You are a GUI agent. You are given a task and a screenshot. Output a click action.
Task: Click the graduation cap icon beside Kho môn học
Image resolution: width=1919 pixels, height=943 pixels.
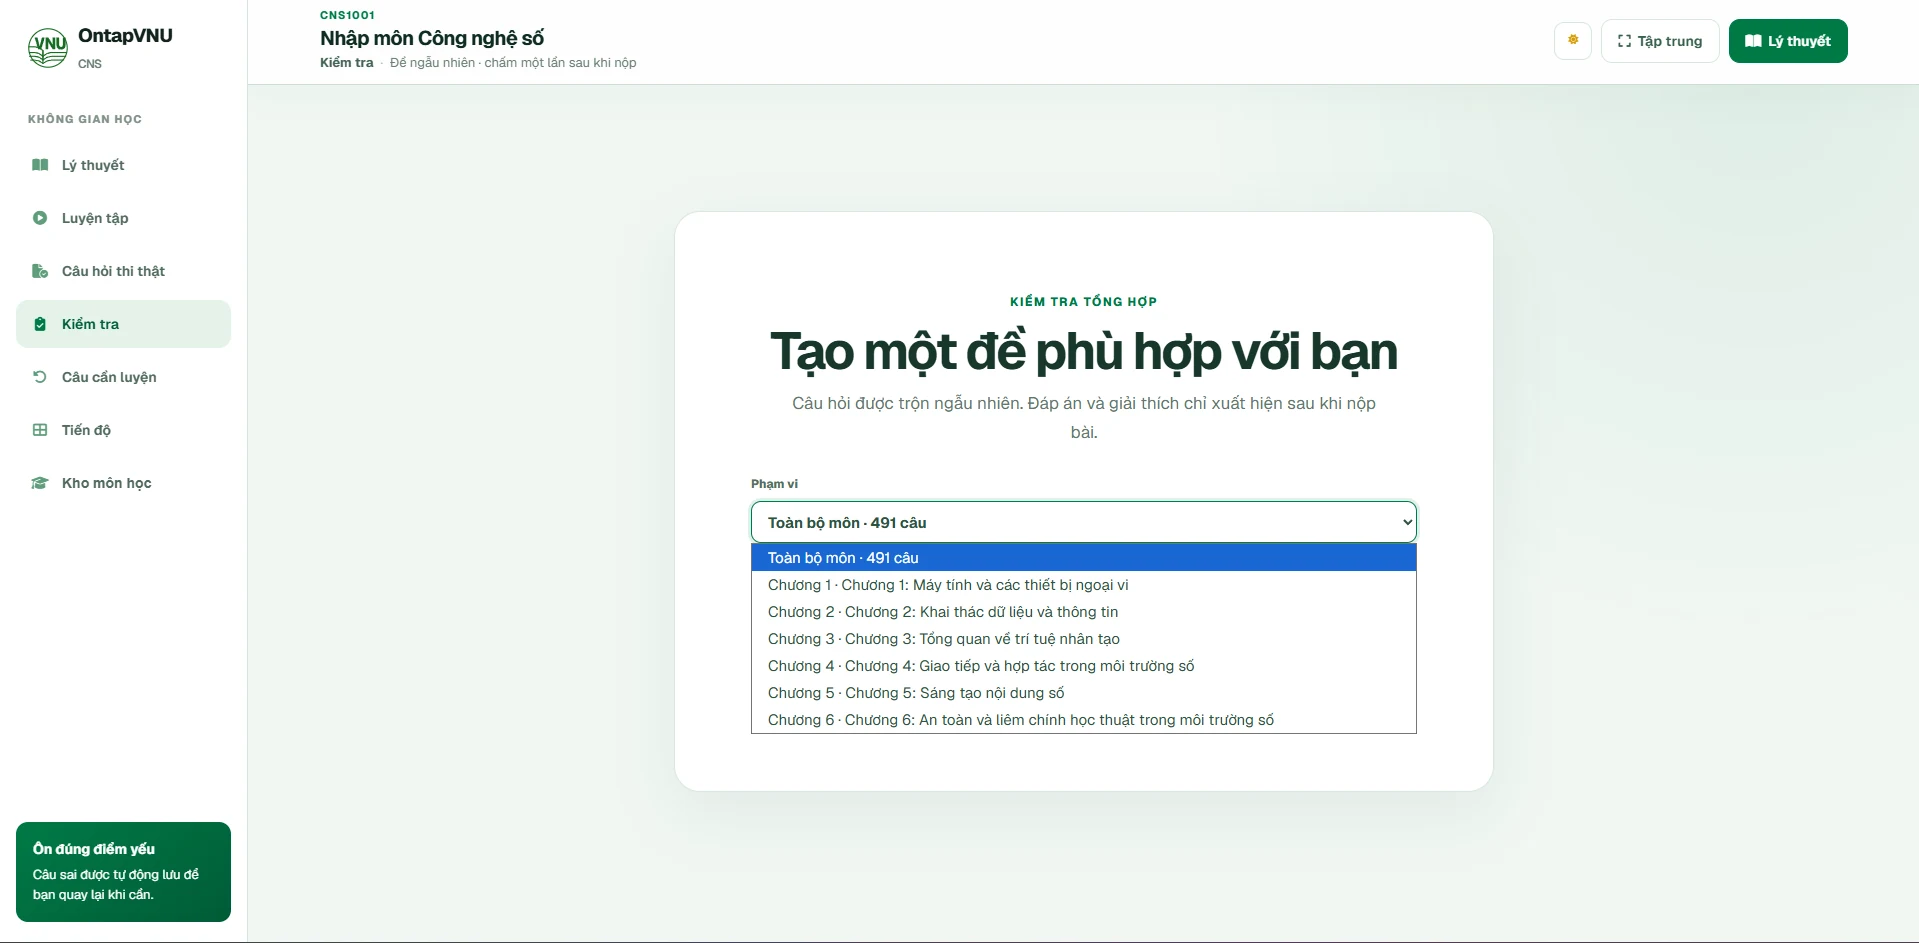[40, 483]
